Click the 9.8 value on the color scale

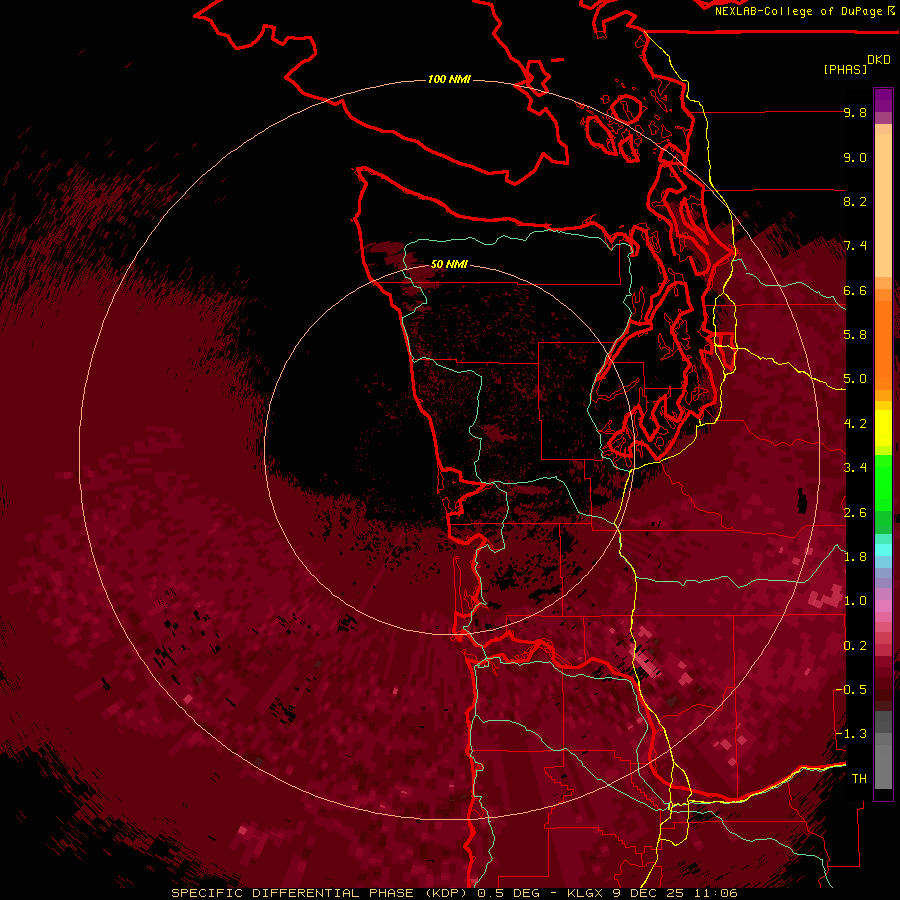point(855,112)
